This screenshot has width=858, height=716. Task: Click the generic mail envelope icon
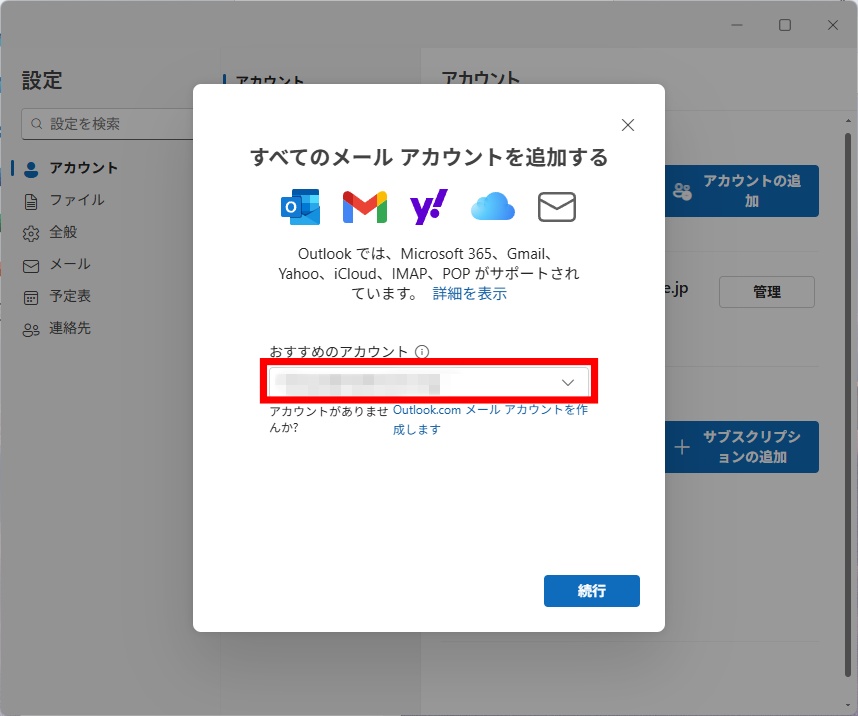pos(557,207)
